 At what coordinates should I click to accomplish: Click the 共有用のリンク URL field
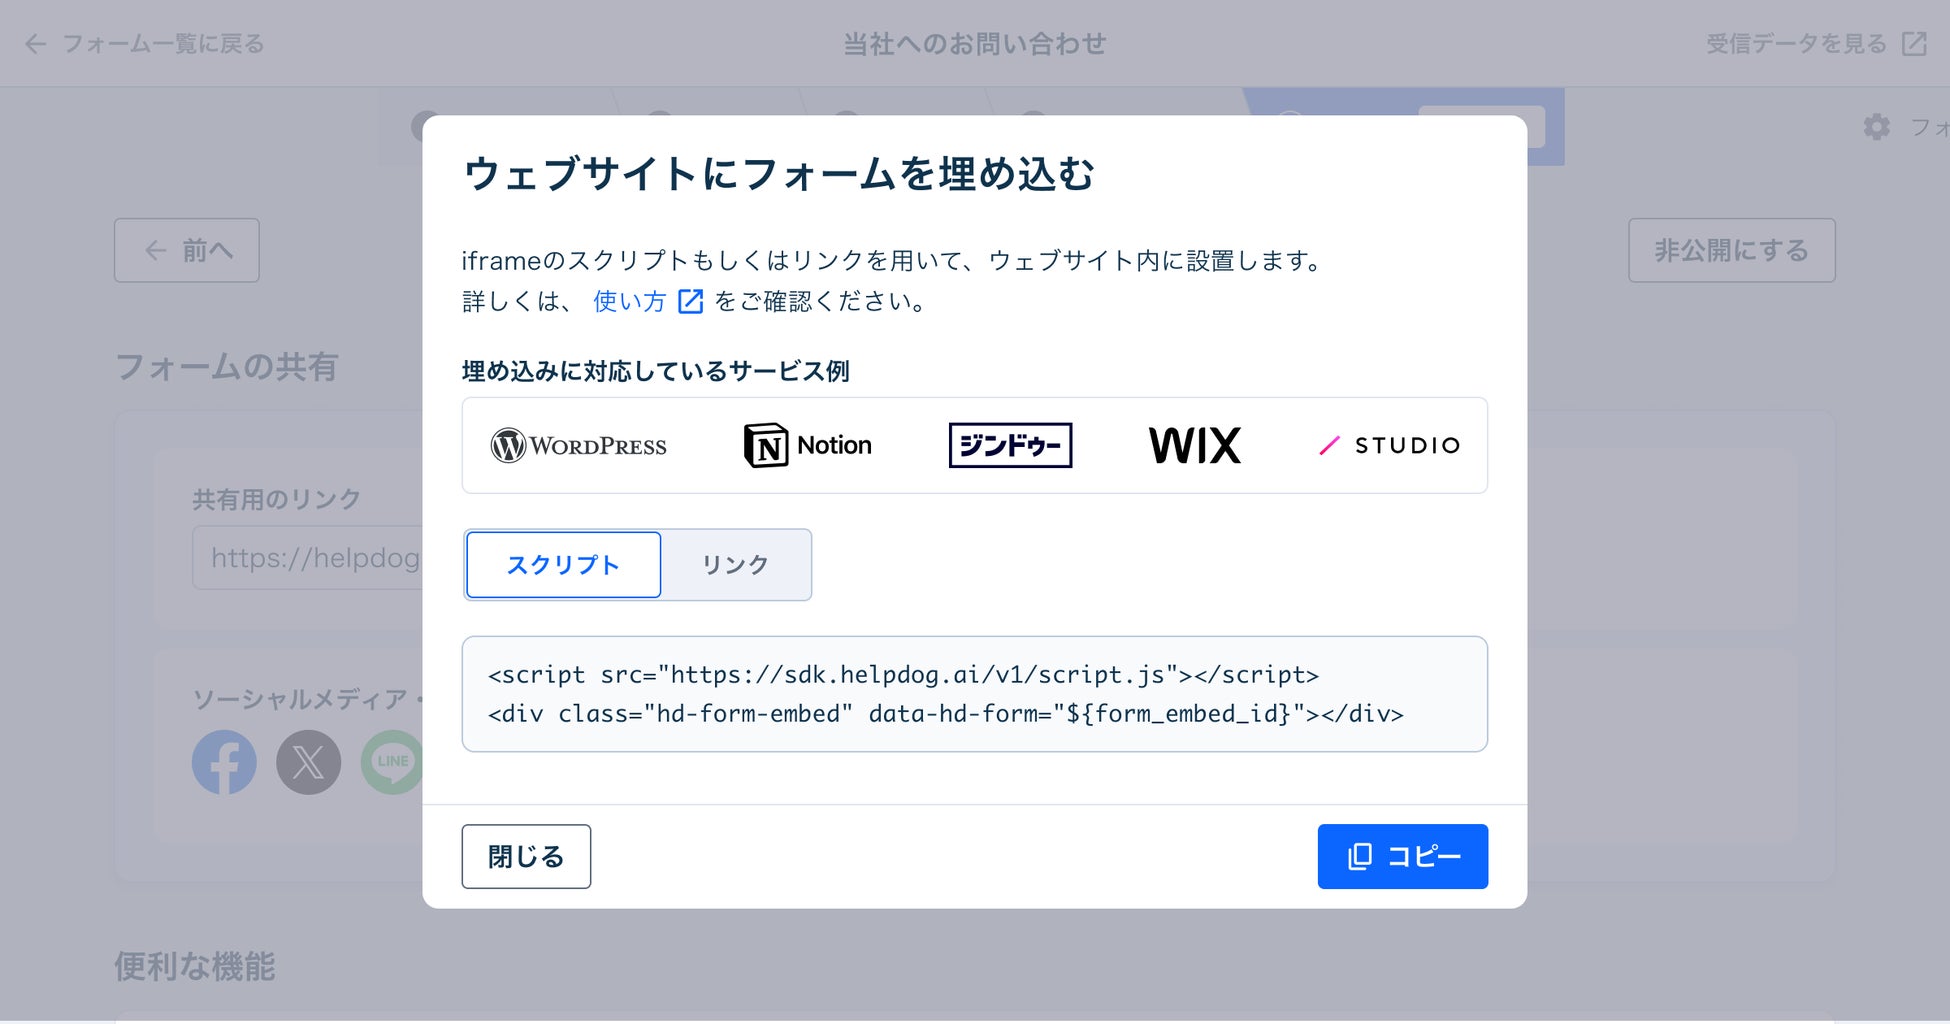pyautogui.click(x=308, y=557)
